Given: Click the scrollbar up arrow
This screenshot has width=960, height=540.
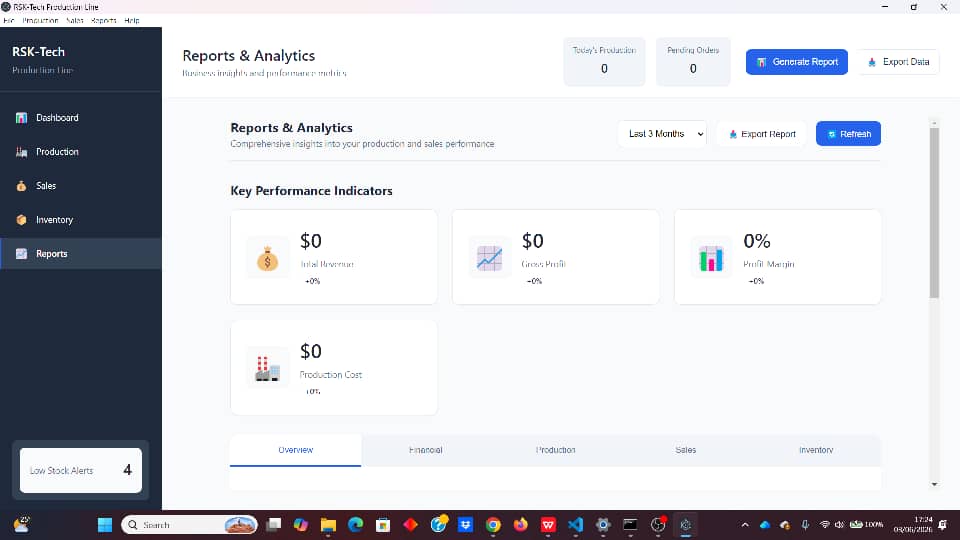Looking at the screenshot, I should (x=934, y=123).
